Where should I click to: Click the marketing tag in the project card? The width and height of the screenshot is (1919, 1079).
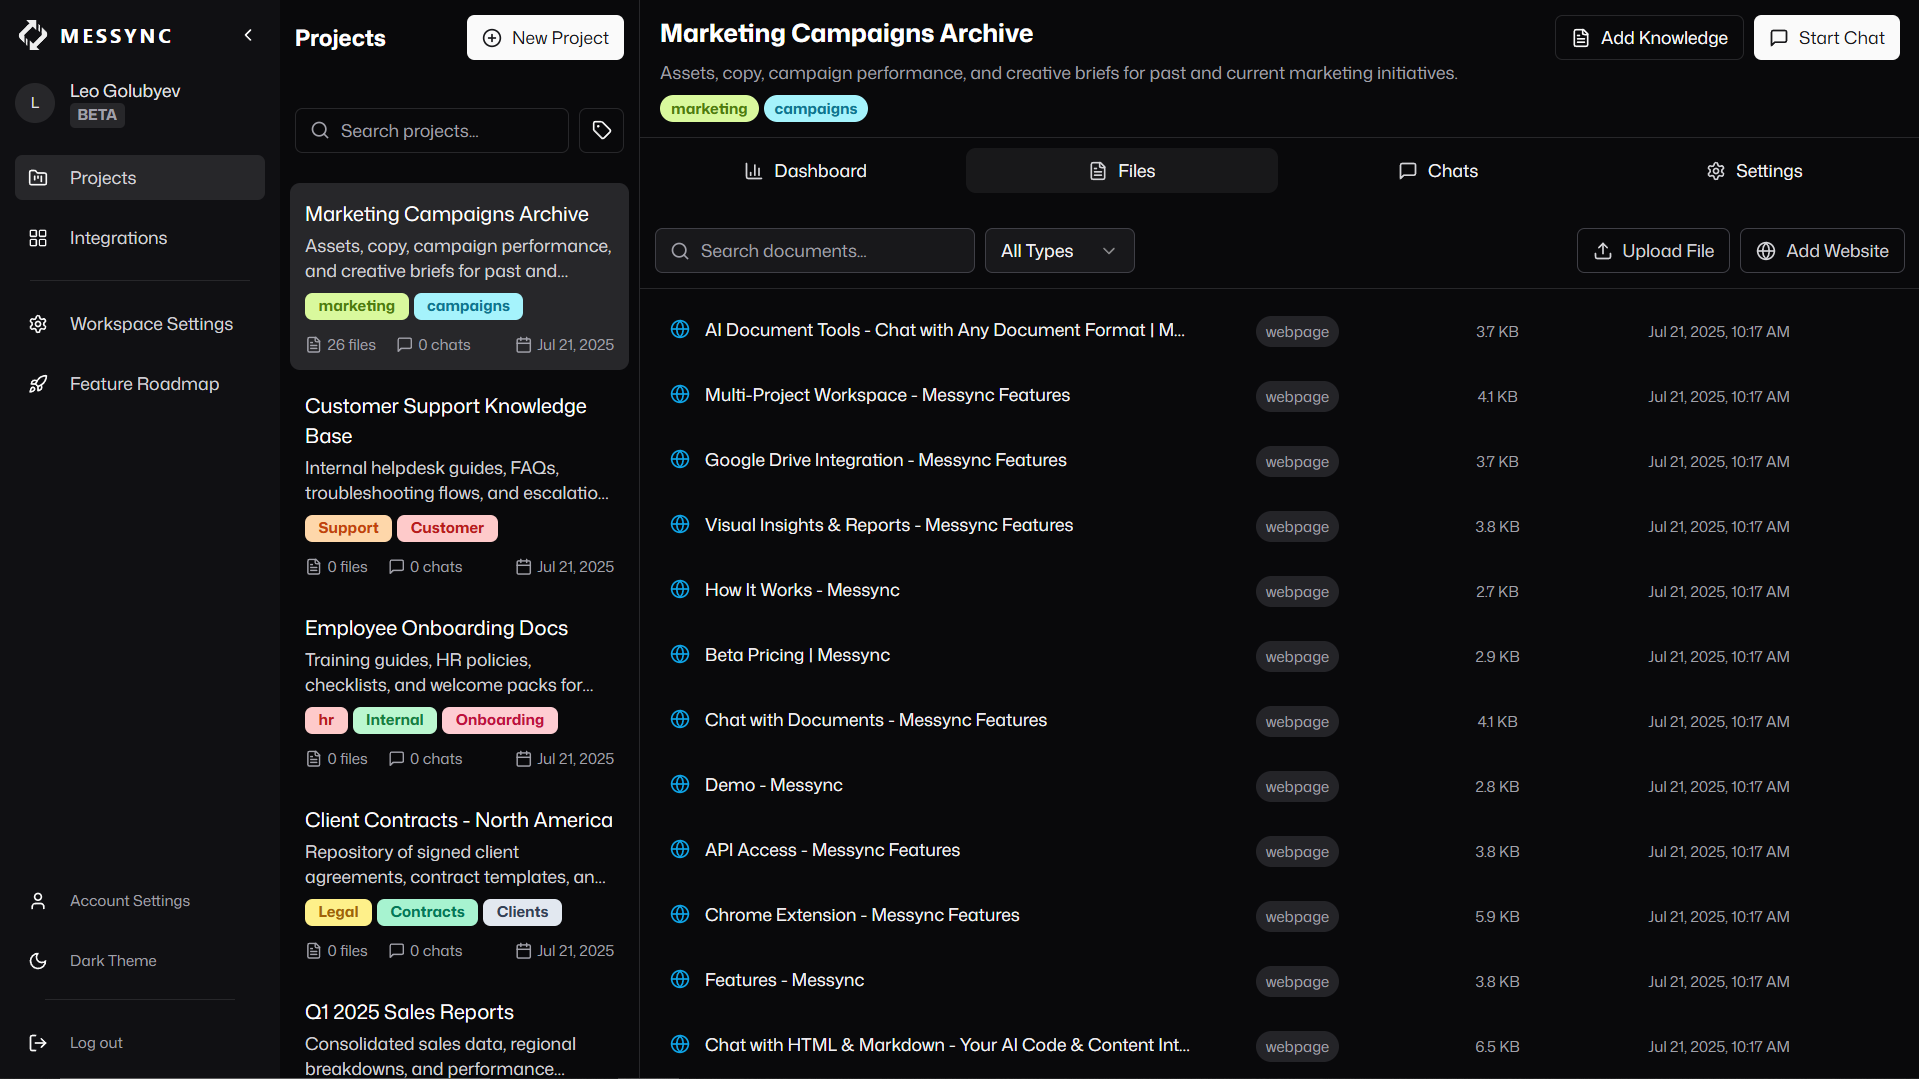point(357,306)
